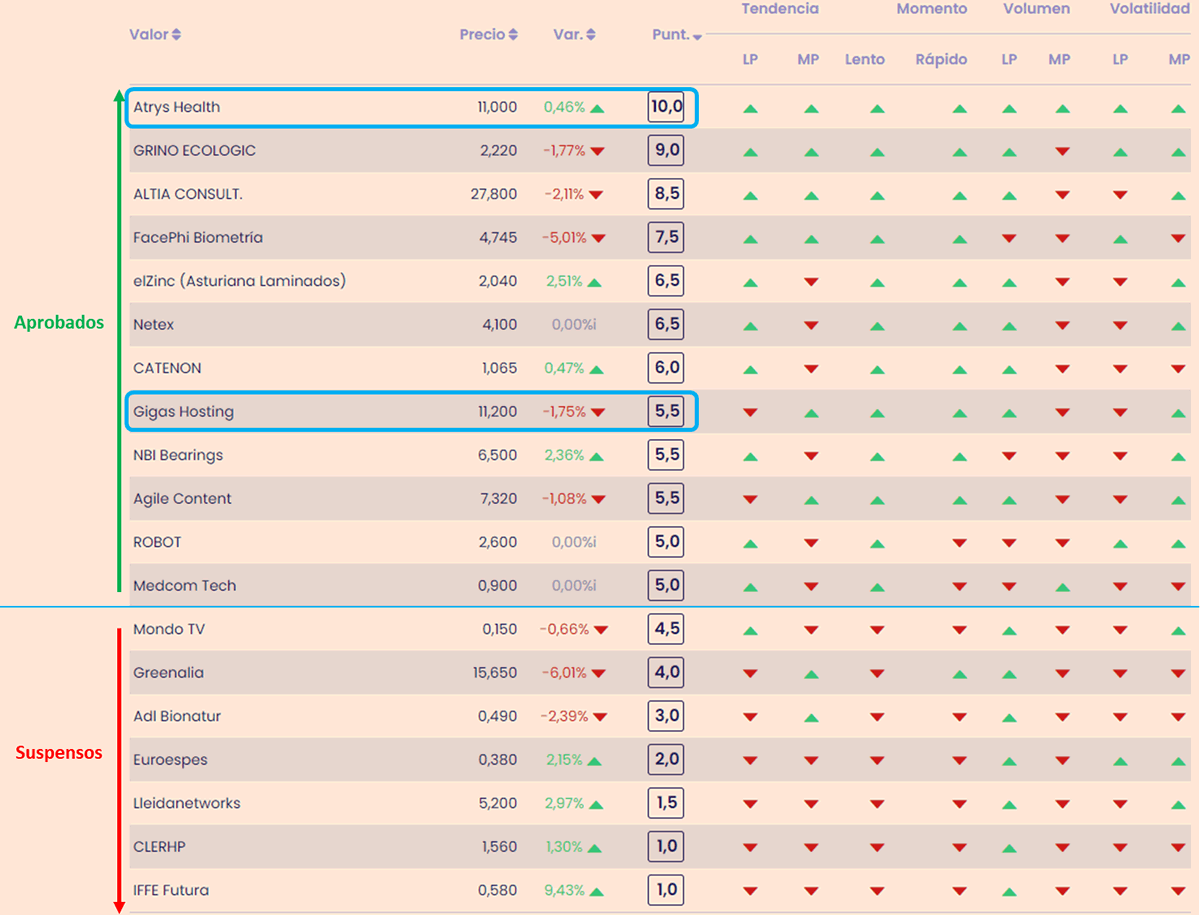Click Atrys Health's green variation up arrow

click(x=597, y=108)
